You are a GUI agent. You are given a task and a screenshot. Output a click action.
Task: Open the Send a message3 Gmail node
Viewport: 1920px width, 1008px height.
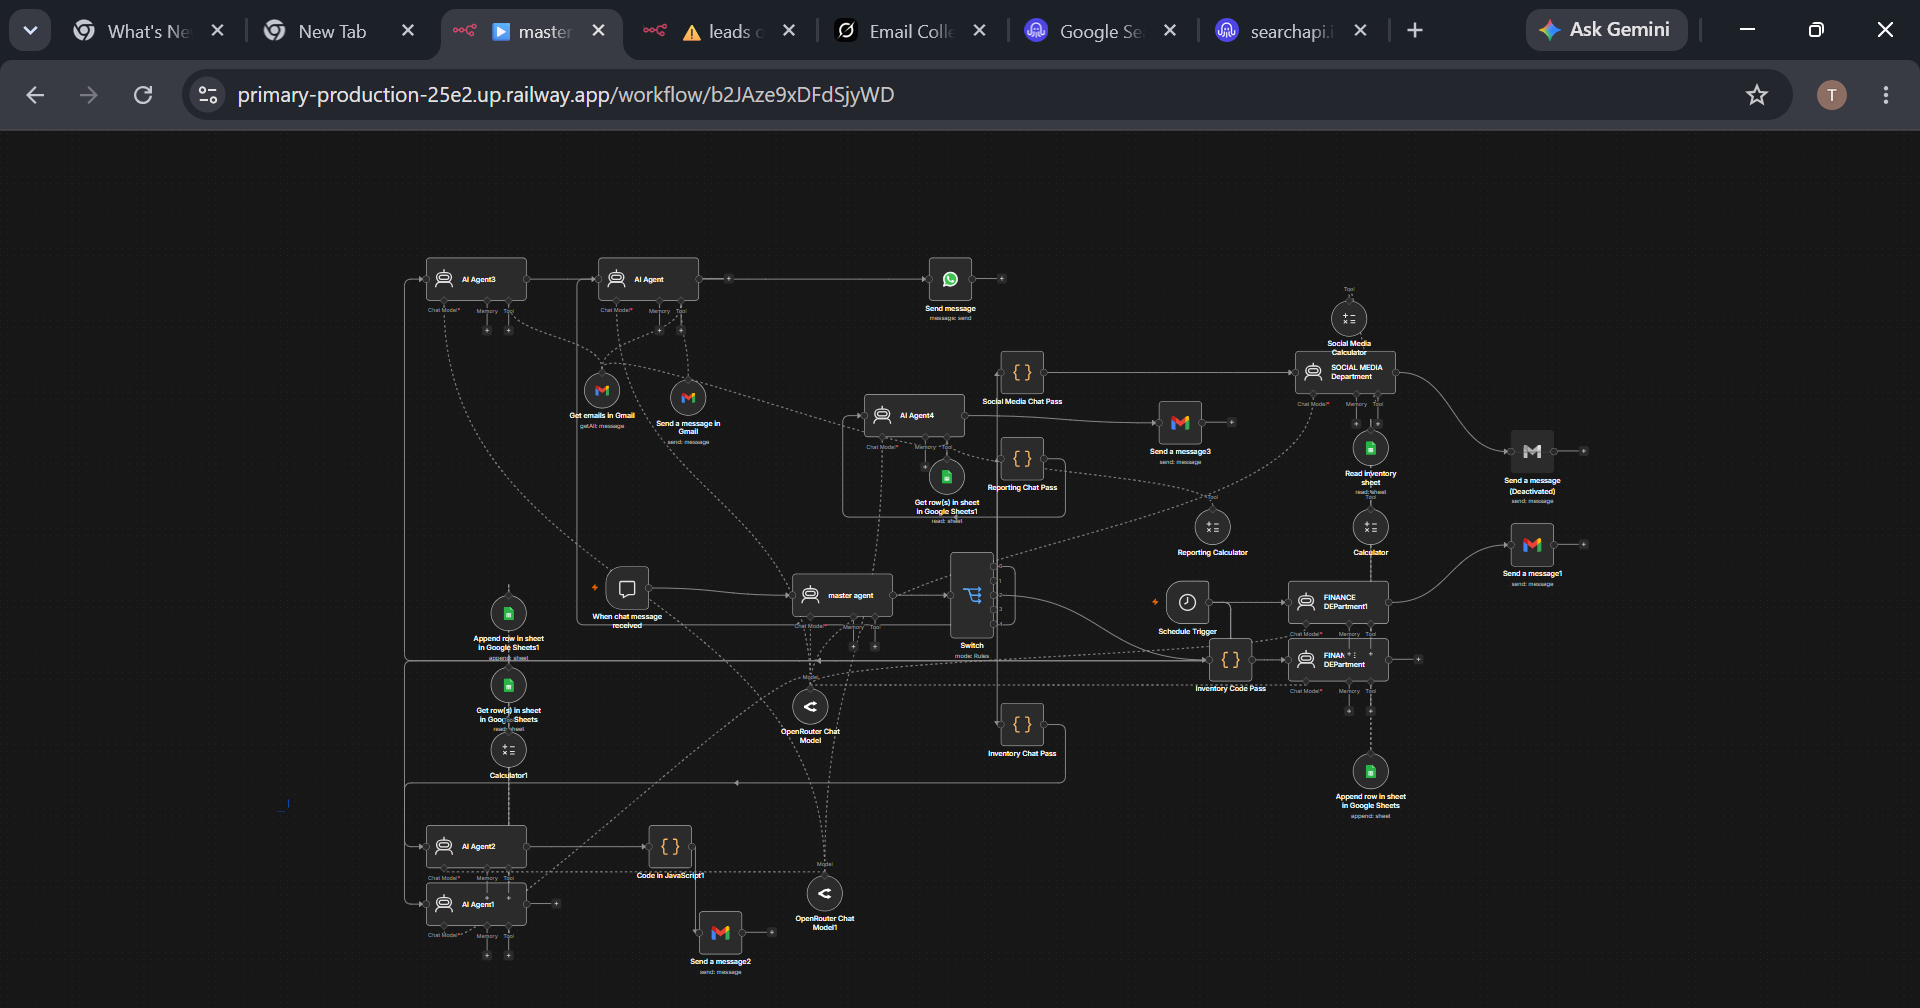pos(1180,423)
